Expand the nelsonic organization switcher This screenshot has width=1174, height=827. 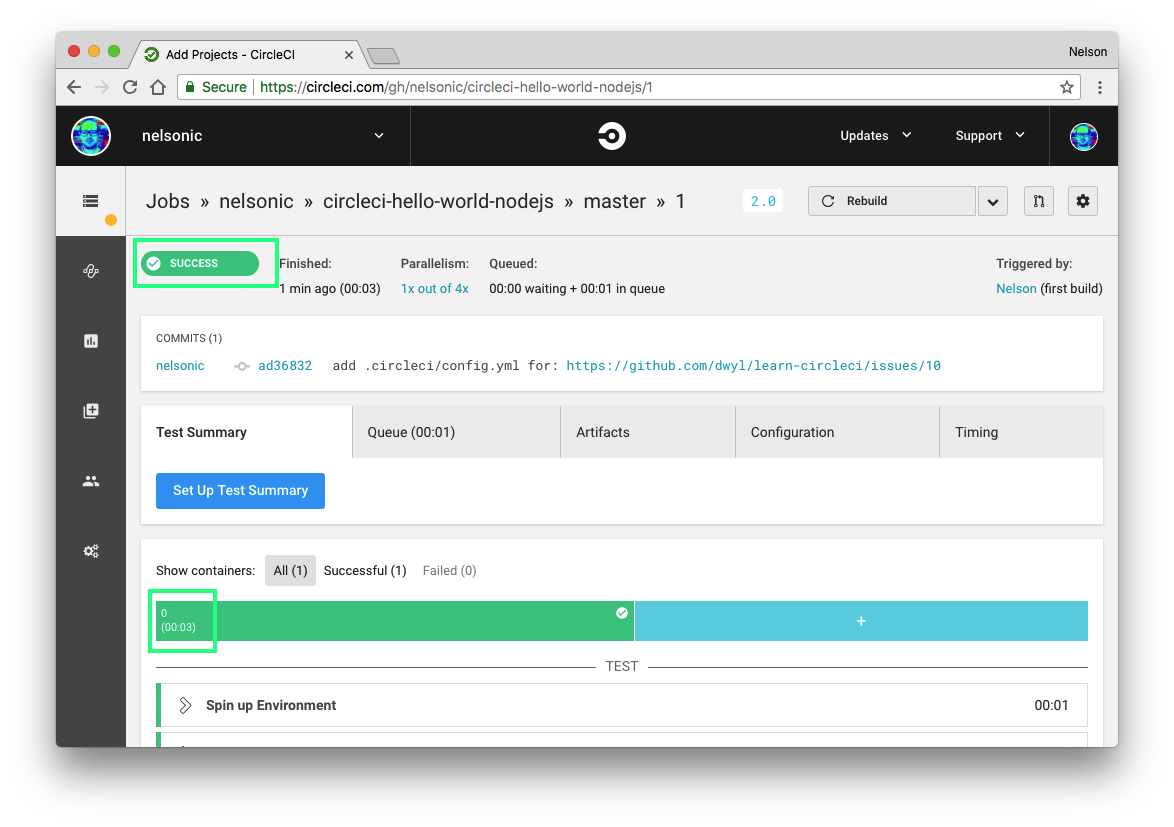coord(379,136)
